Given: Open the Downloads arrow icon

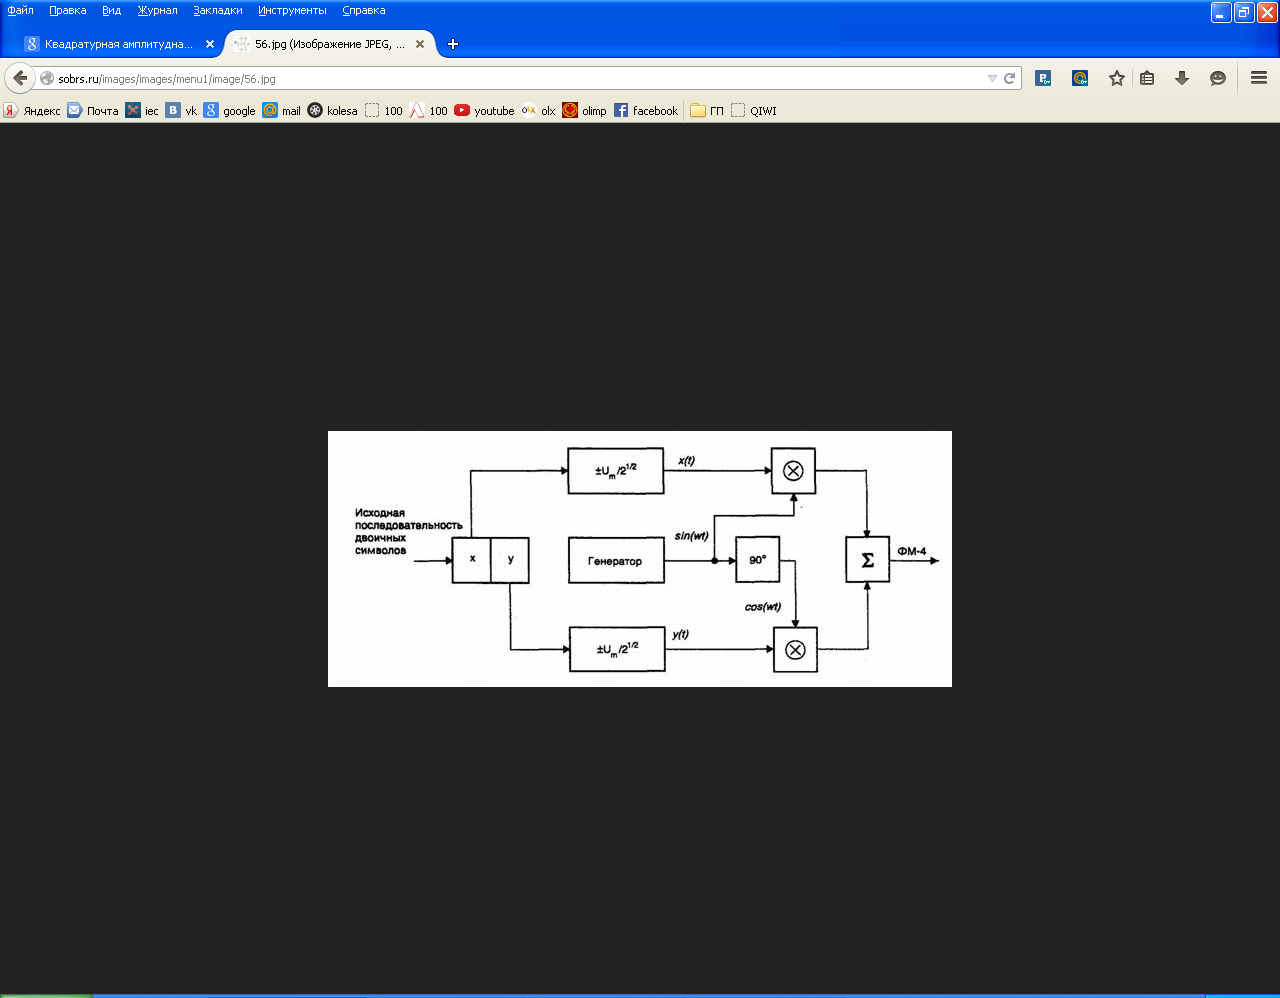Looking at the screenshot, I should (x=1182, y=78).
